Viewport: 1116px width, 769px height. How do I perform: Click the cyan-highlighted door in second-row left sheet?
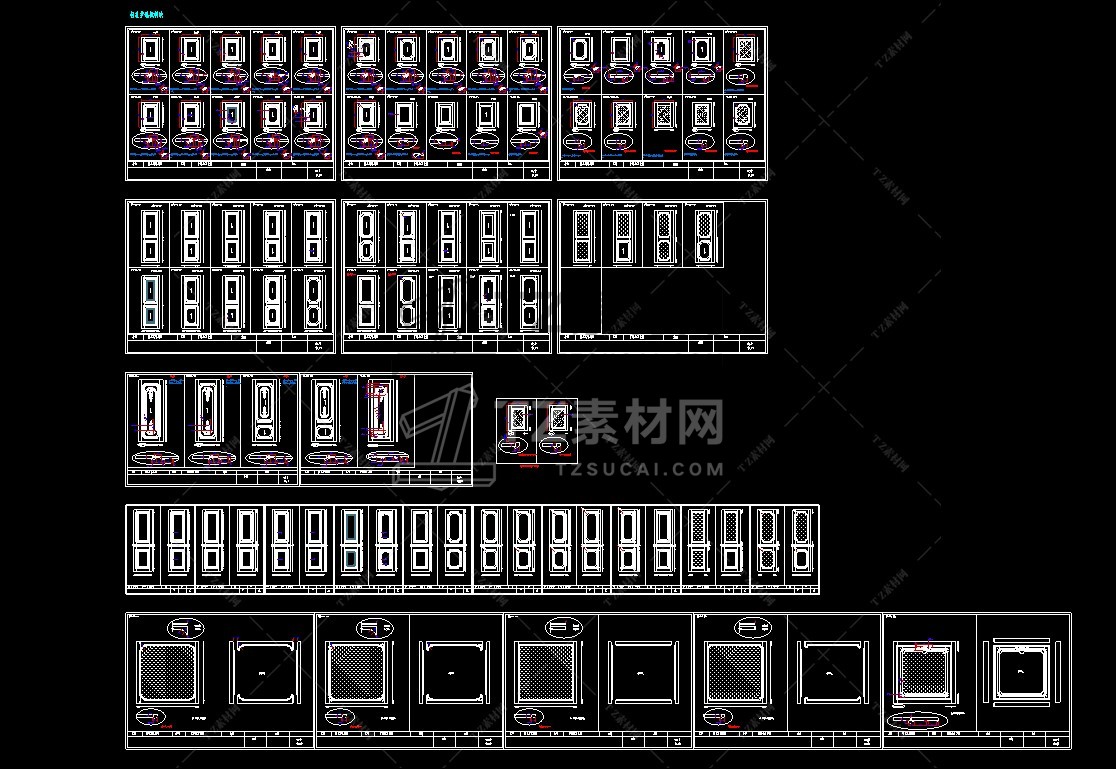click(x=150, y=303)
